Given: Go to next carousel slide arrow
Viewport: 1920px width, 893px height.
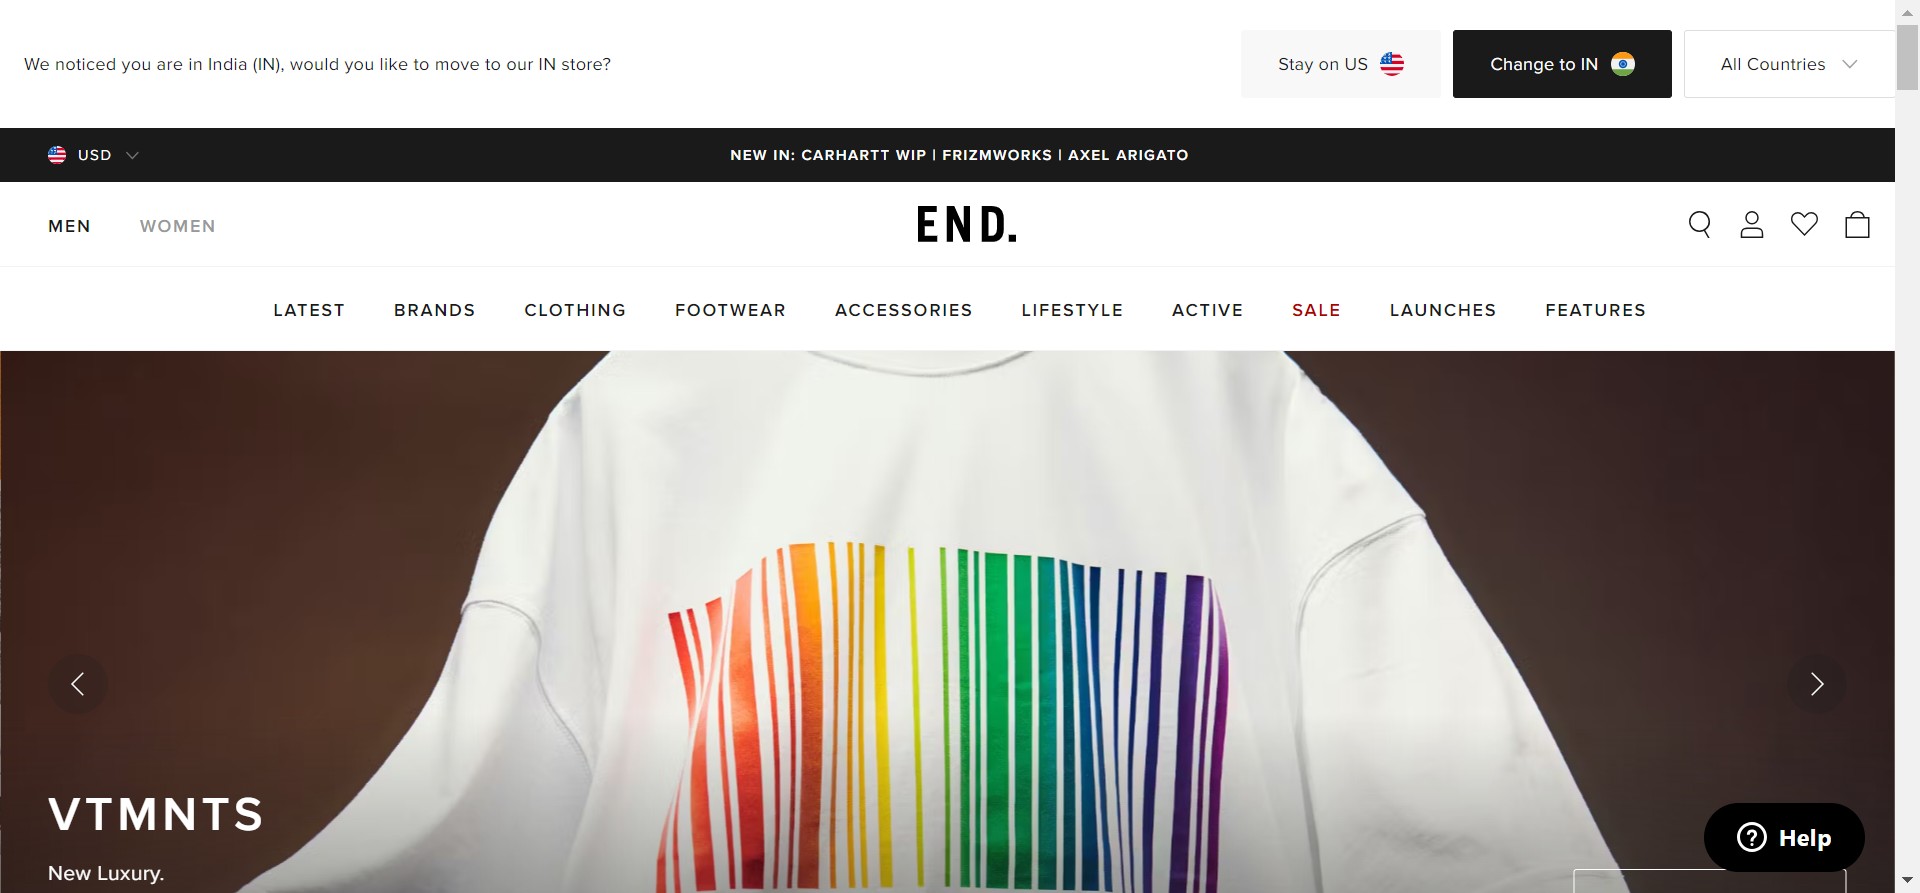Looking at the screenshot, I should click(x=1817, y=684).
